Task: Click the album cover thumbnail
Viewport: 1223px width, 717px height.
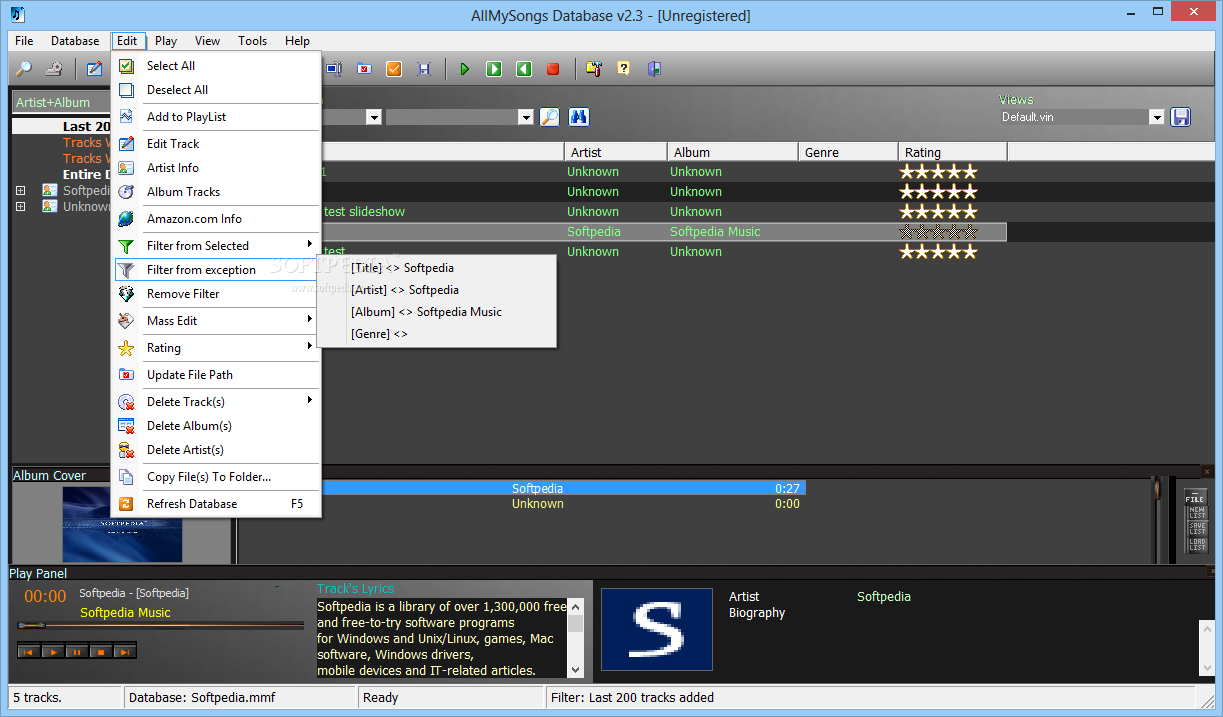Action: (123, 524)
